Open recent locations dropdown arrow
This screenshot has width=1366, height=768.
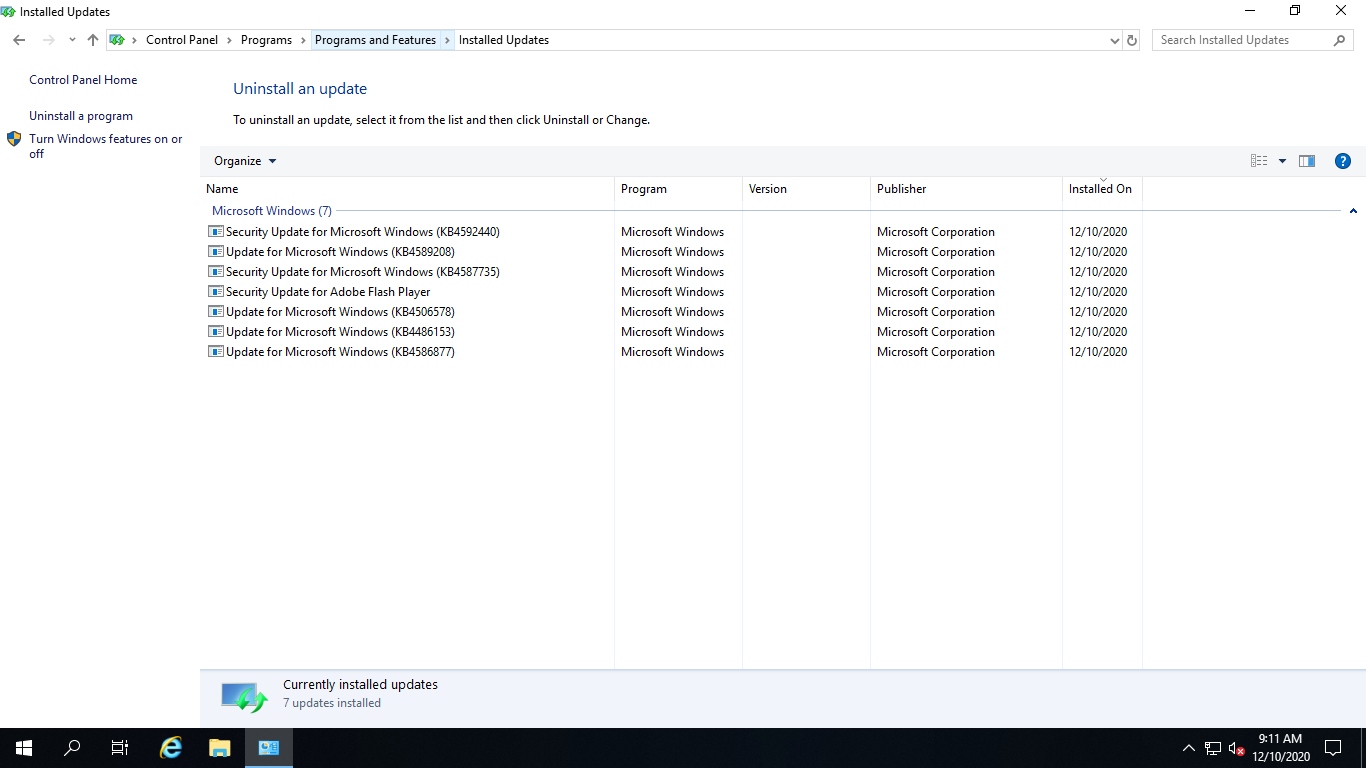pos(72,40)
